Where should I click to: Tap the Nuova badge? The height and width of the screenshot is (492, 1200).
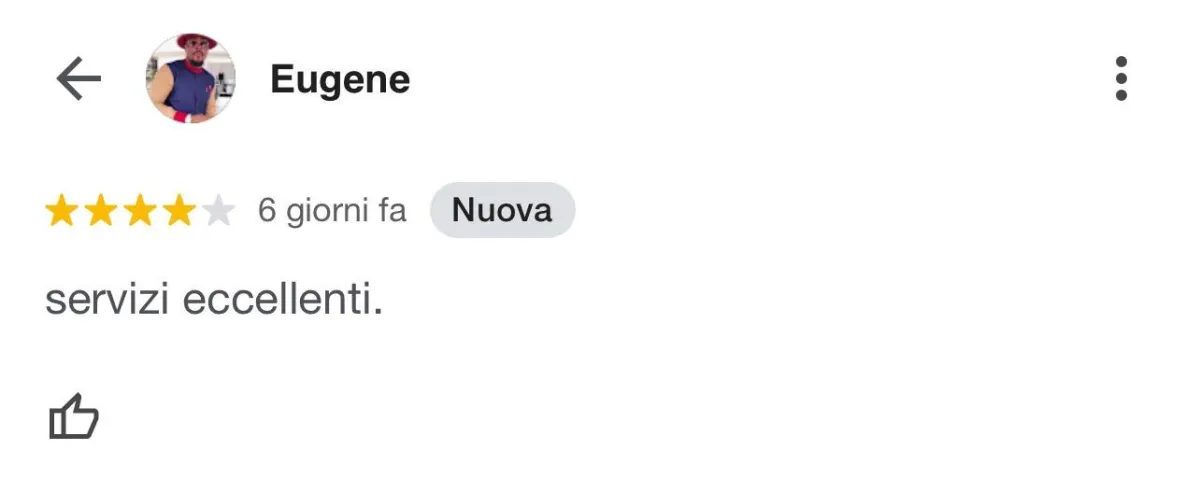[502, 210]
